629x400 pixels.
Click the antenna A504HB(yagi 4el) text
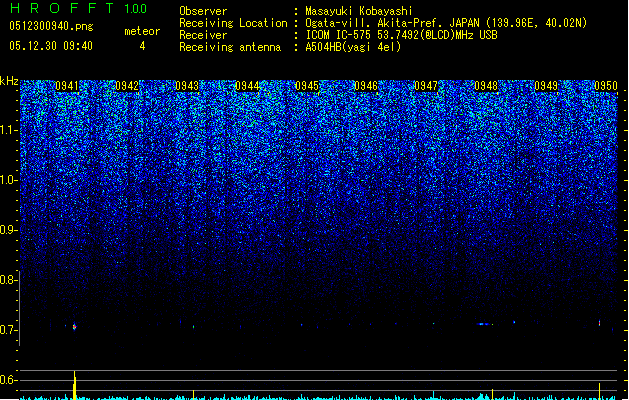(353, 47)
